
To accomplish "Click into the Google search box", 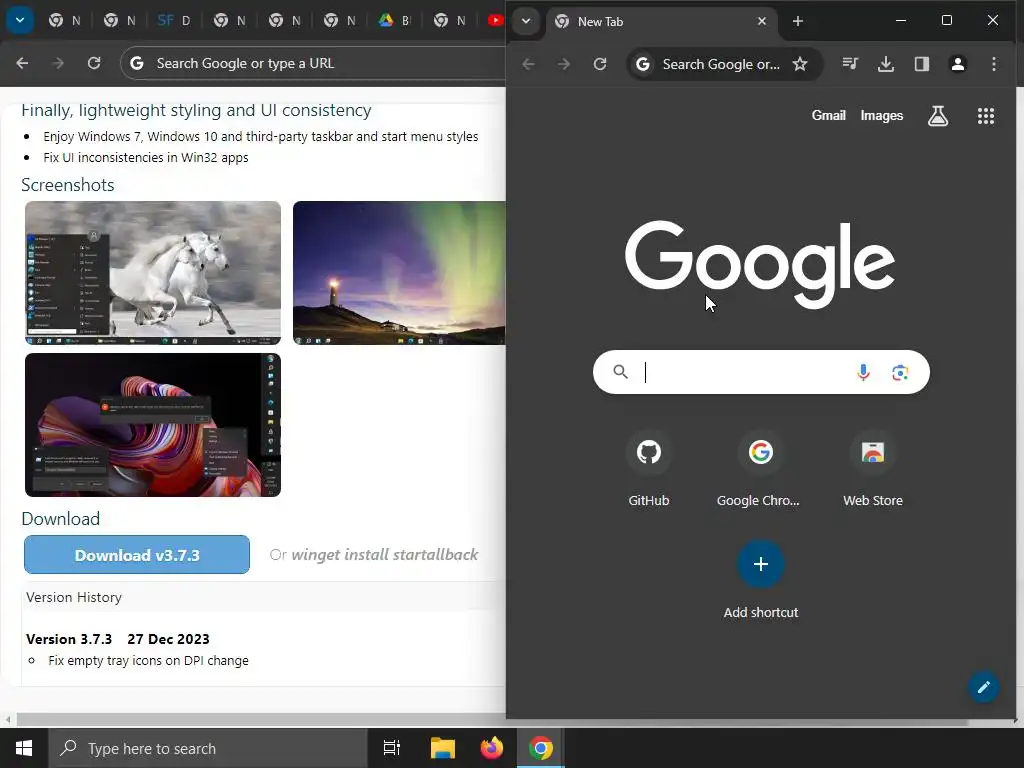I will coord(761,372).
